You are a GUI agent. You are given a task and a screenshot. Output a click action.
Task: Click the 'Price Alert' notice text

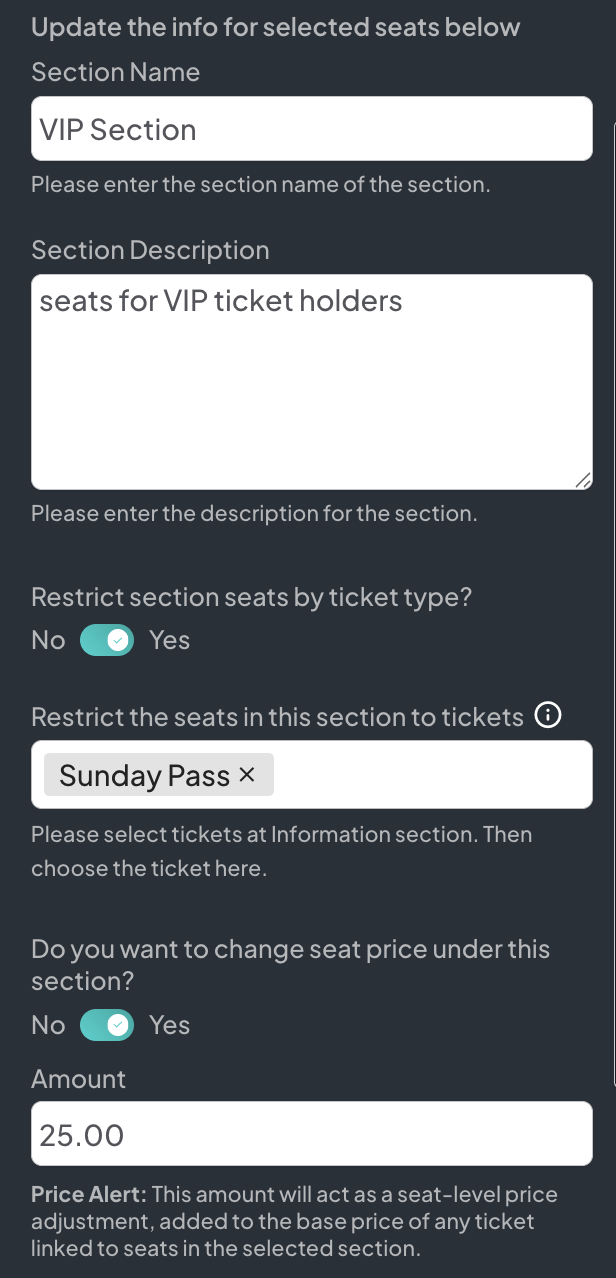tap(294, 1221)
